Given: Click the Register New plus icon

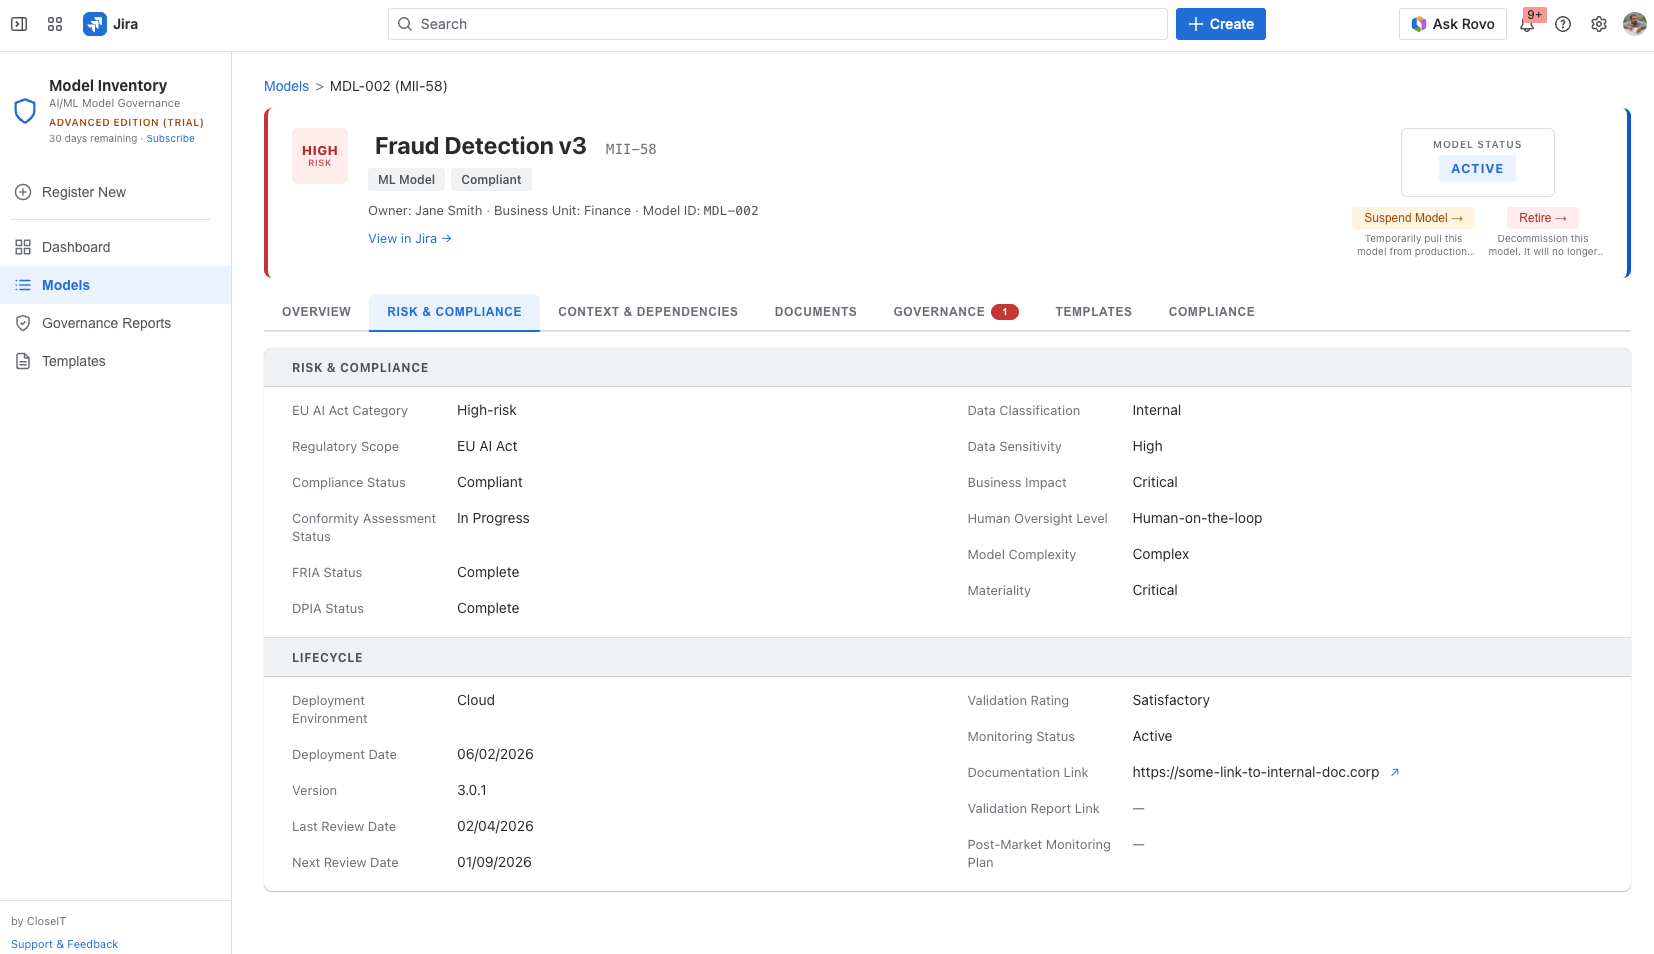Looking at the screenshot, I should (x=22, y=192).
